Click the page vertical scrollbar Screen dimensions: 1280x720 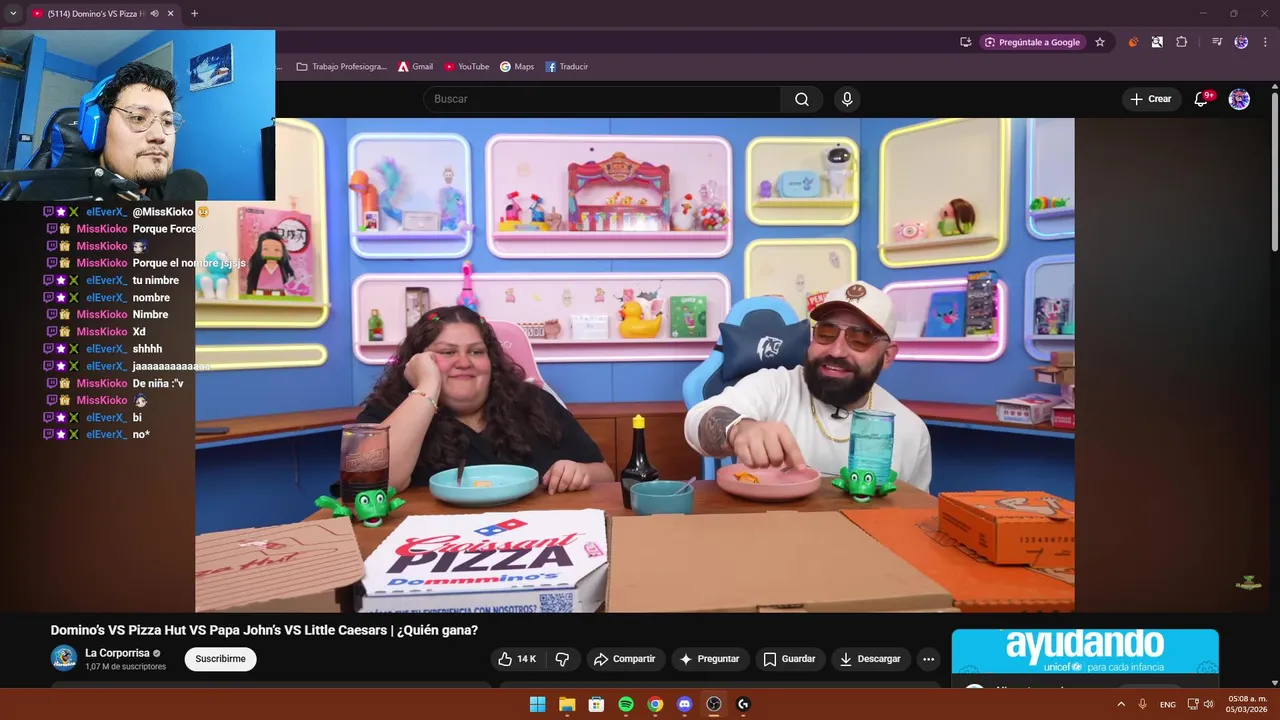pyautogui.click(x=1274, y=170)
